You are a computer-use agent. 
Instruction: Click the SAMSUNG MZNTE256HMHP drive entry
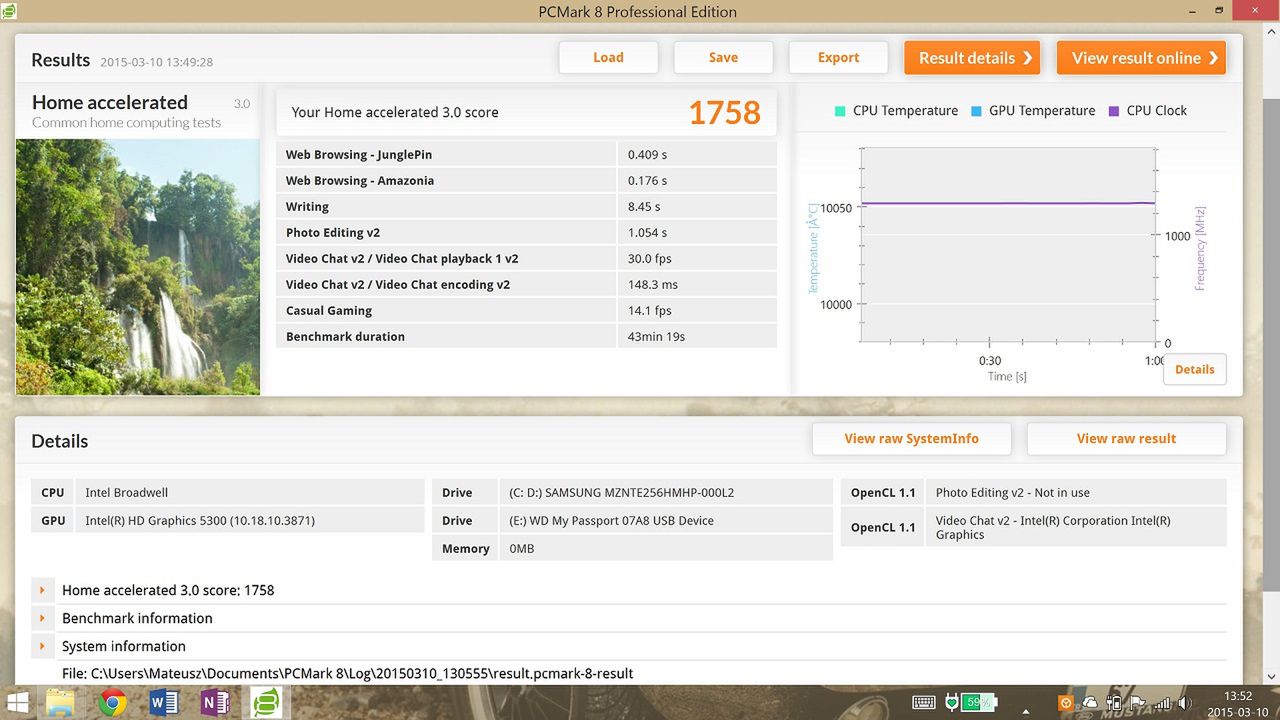coord(621,492)
